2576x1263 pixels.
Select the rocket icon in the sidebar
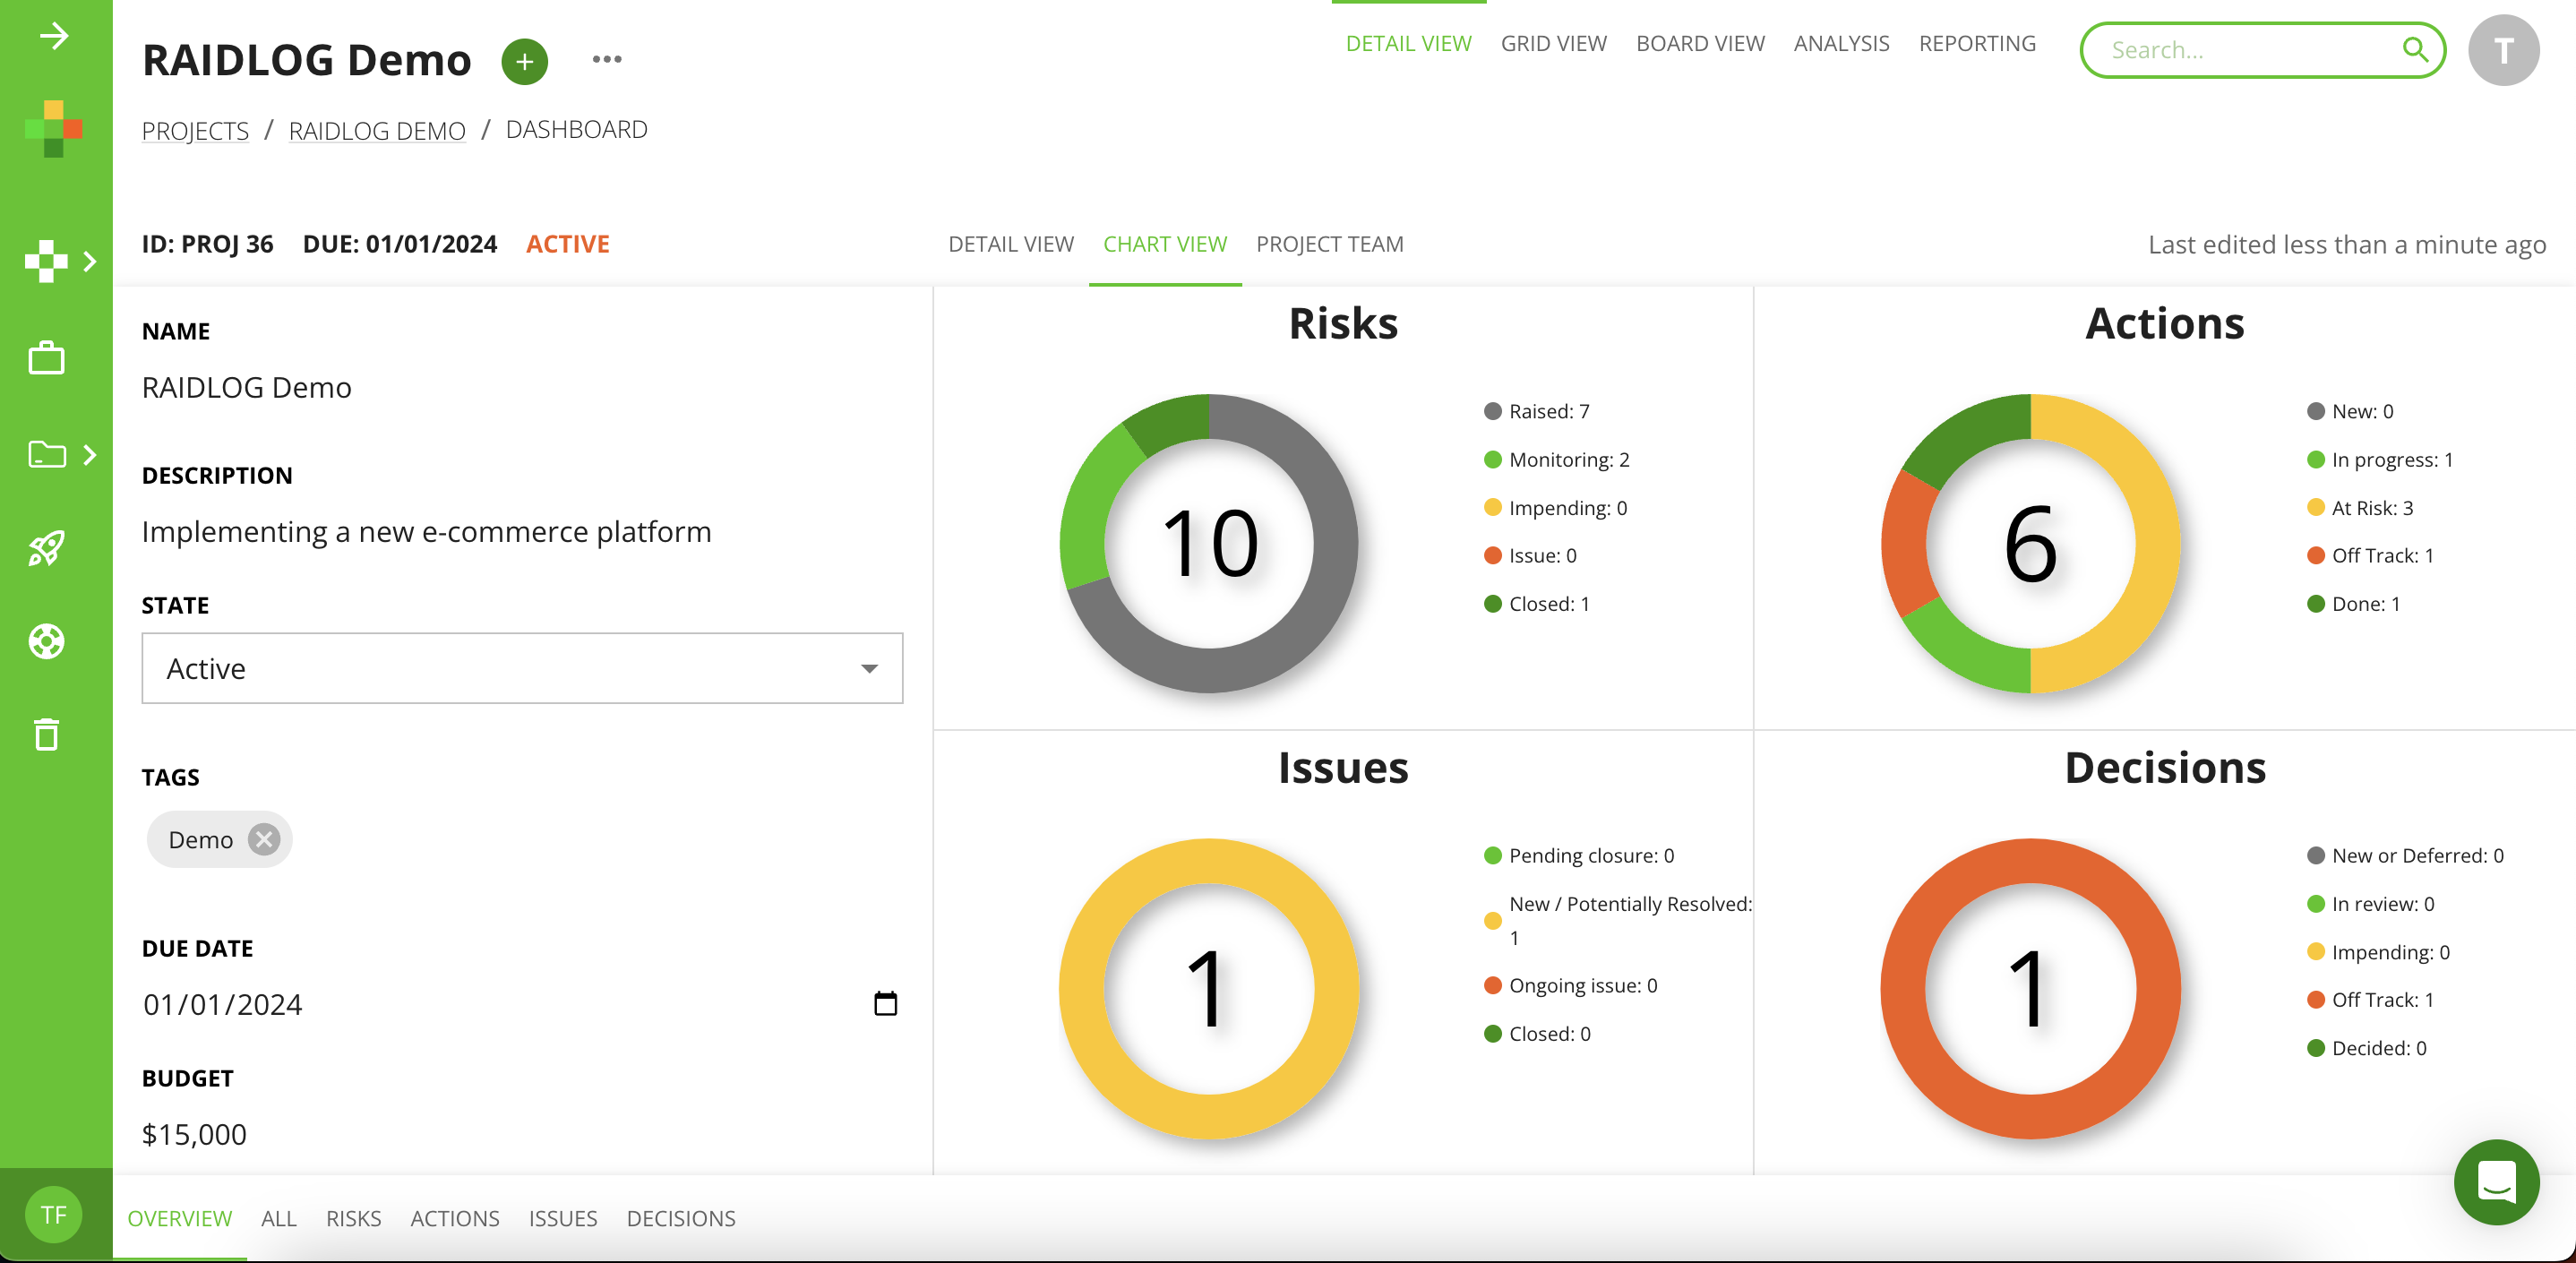click(46, 548)
